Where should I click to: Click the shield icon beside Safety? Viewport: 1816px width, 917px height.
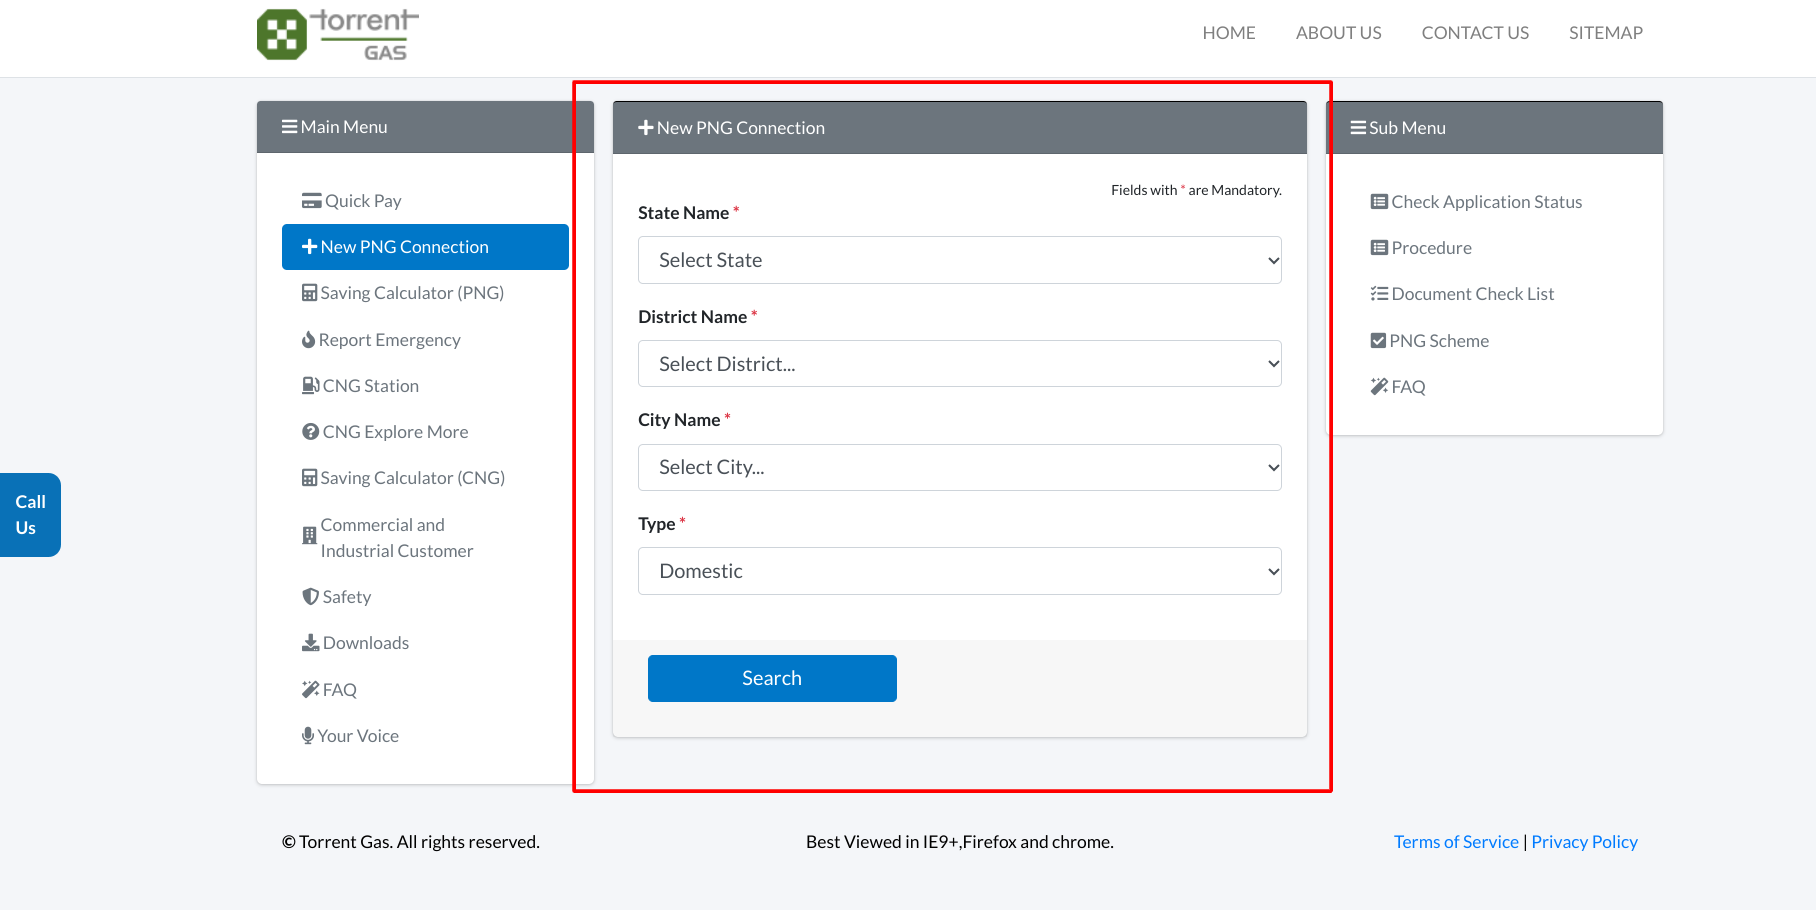(310, 597)
